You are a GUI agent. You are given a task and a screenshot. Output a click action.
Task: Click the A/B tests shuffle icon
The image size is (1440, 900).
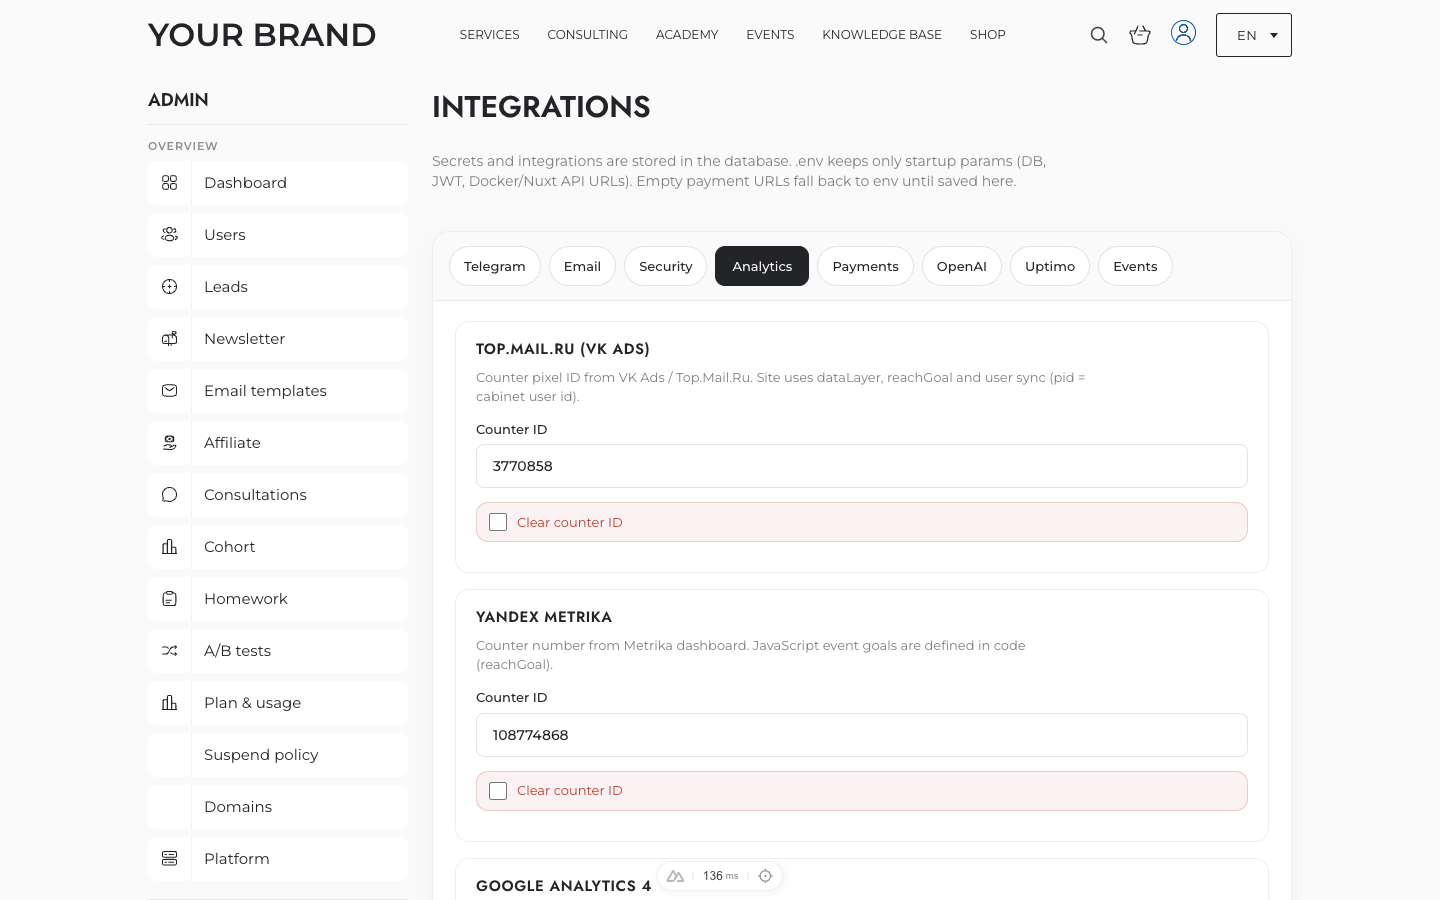[170, 651]
